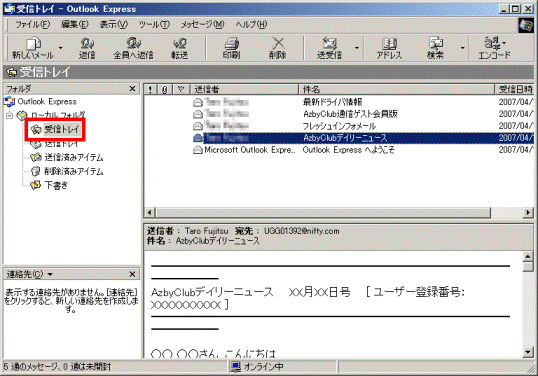The width and height of the screenshot is (538, 376).
Task: Click the 転送 (Forward) toolbar icon
Action: [x=179, y=48]
